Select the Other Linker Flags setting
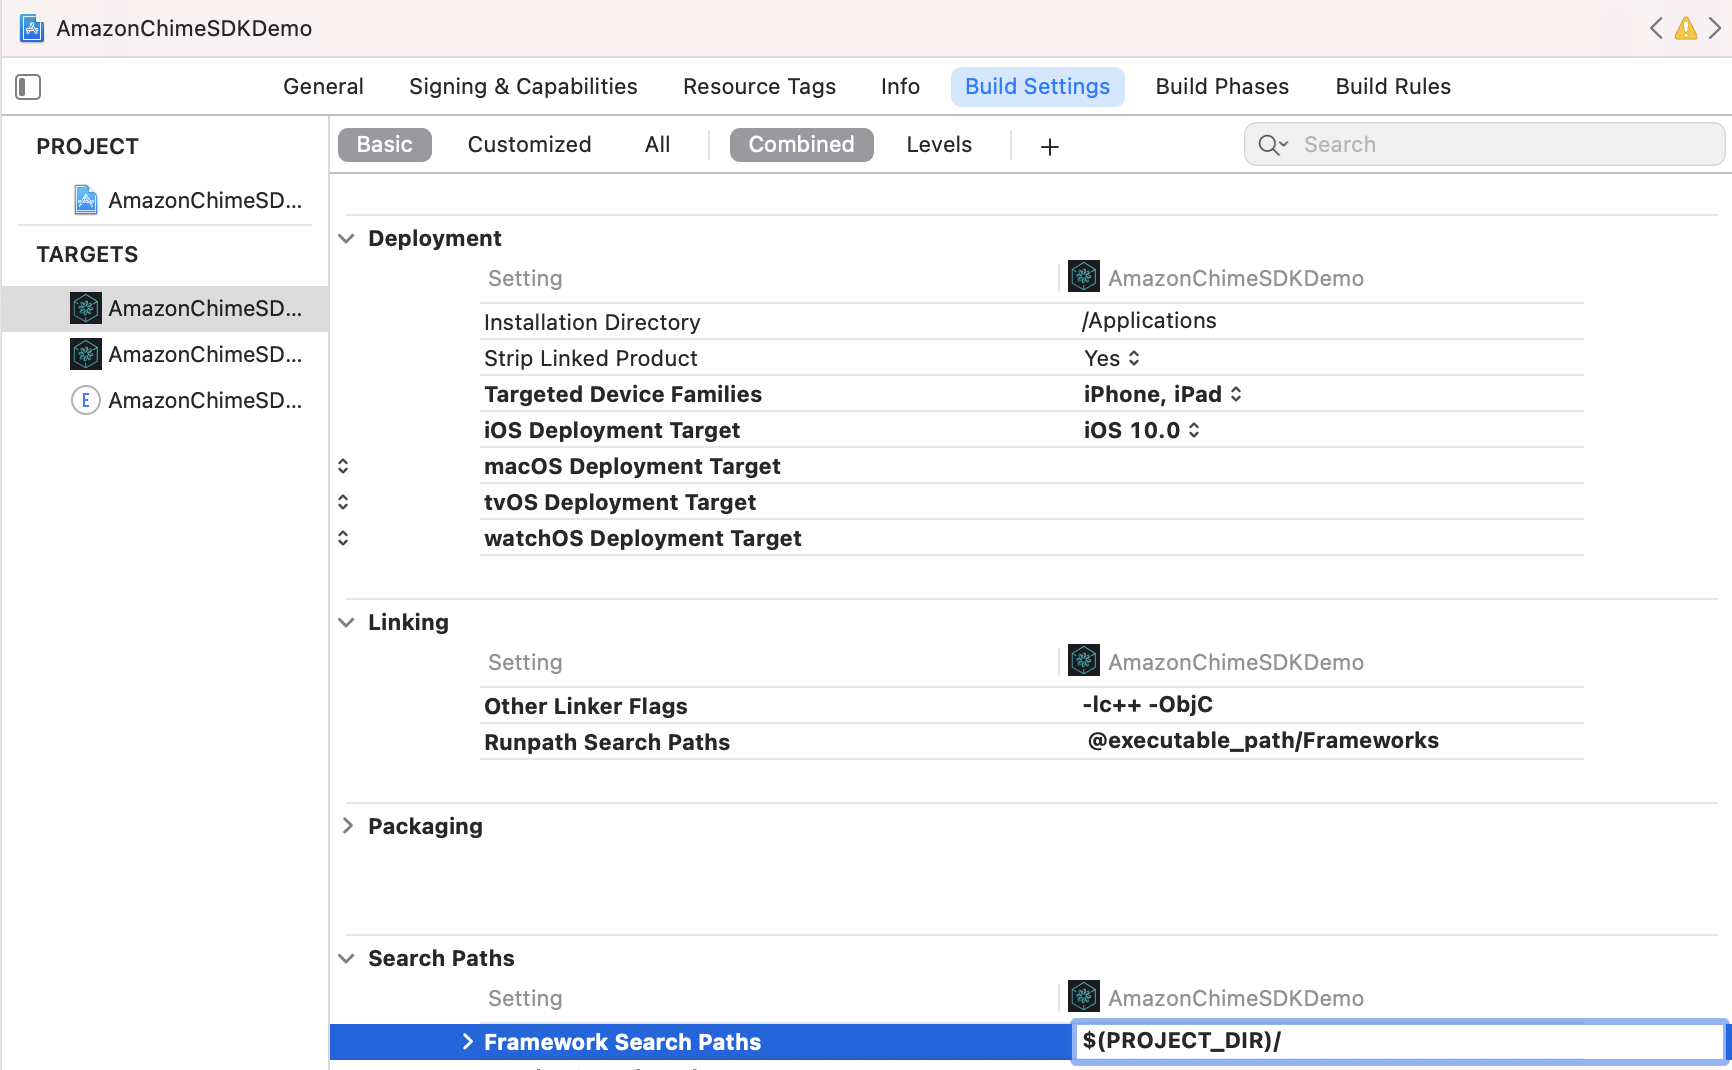Screen dimensions: 1732x1070 click(586, 706)
